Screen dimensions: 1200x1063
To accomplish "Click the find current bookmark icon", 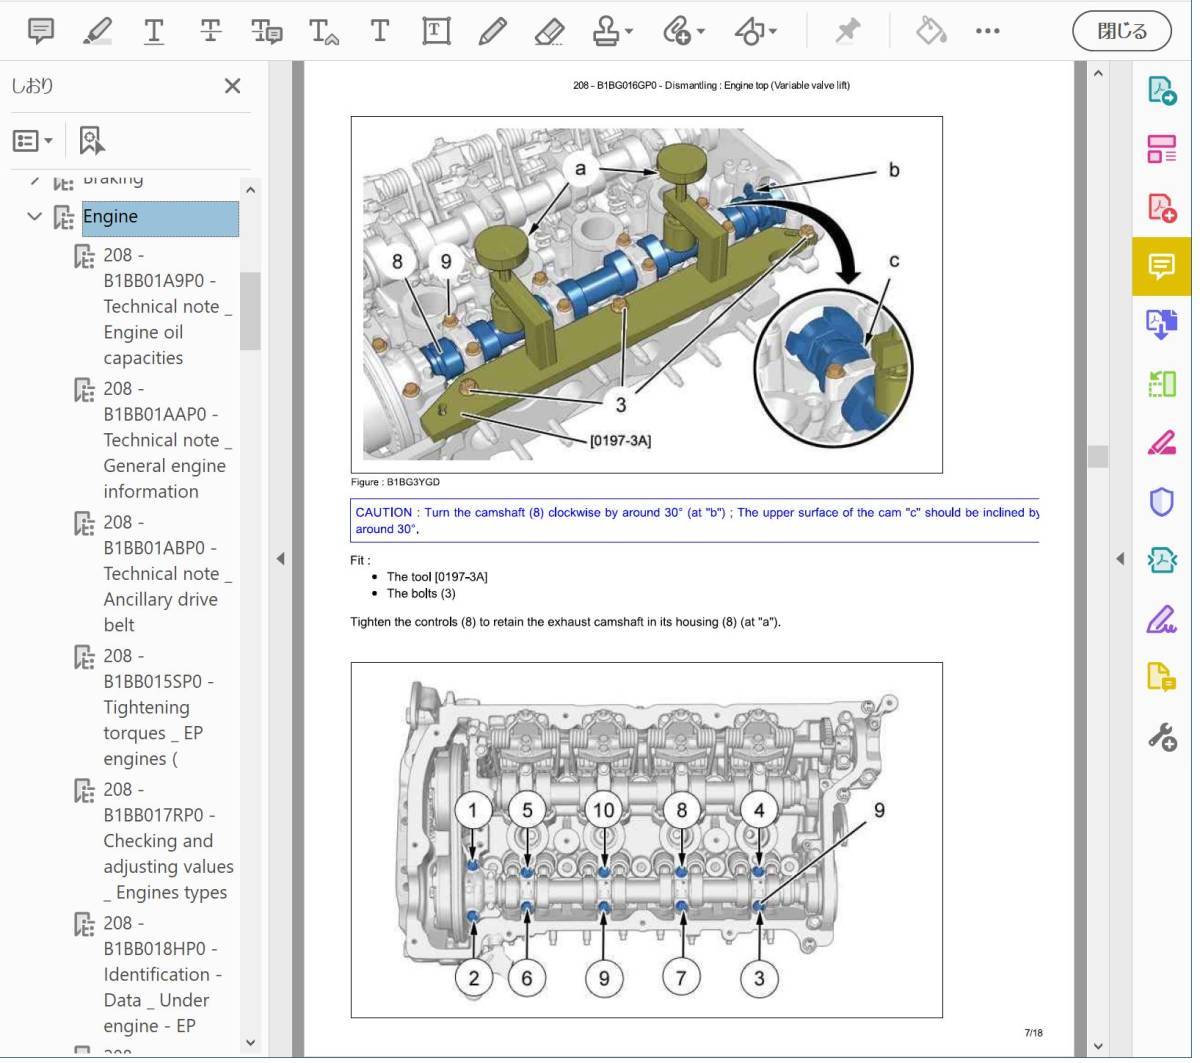I will [x=91, y=141].
